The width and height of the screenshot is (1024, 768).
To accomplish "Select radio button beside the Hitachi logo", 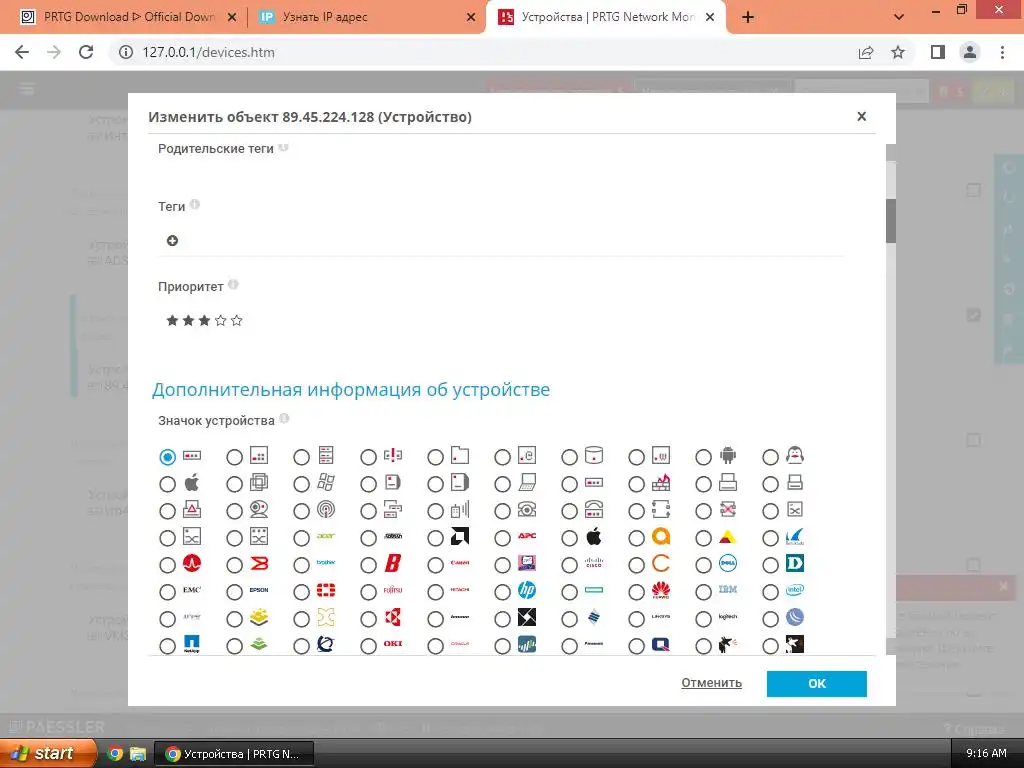I will point(436,592).
